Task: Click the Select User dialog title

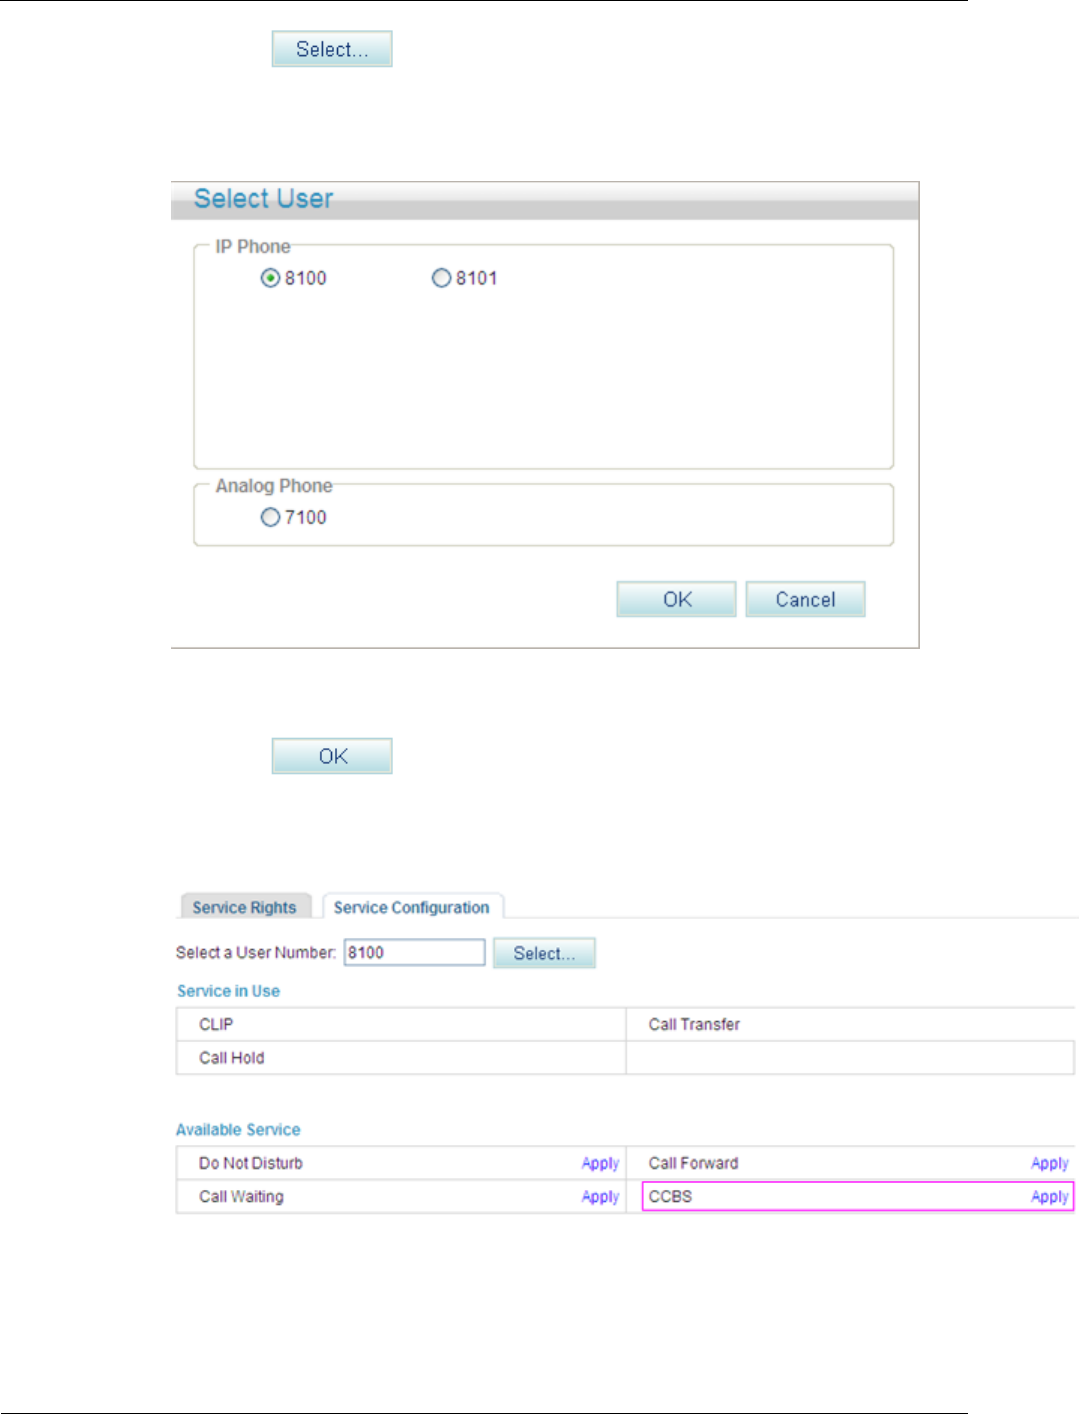Action: point(263,198)
